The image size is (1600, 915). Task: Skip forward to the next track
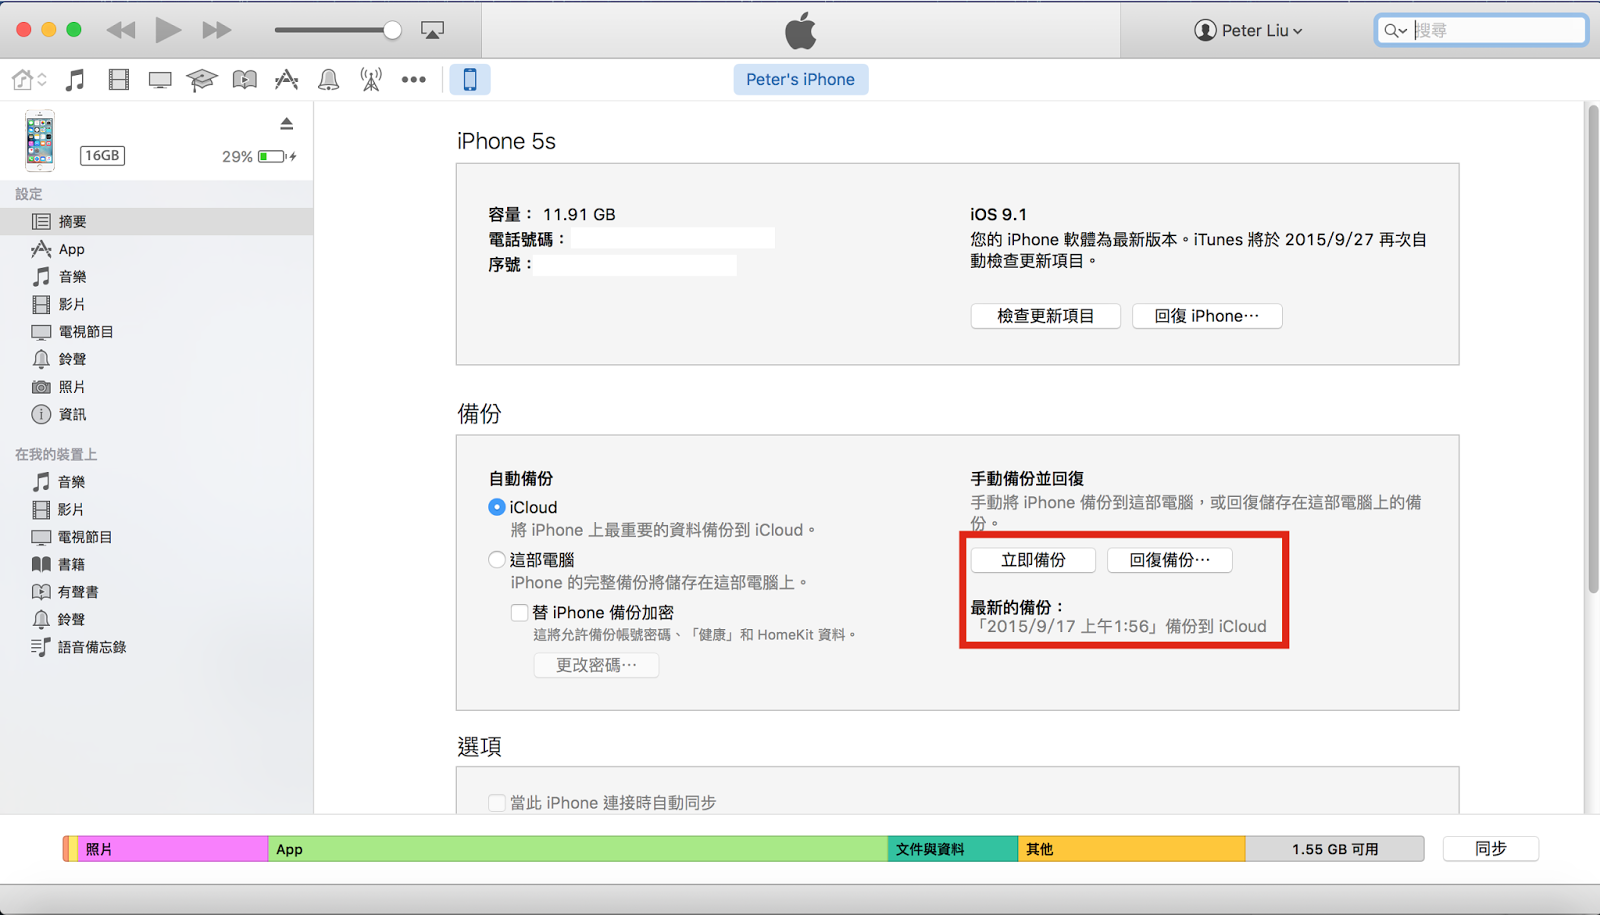pos(216,30)
